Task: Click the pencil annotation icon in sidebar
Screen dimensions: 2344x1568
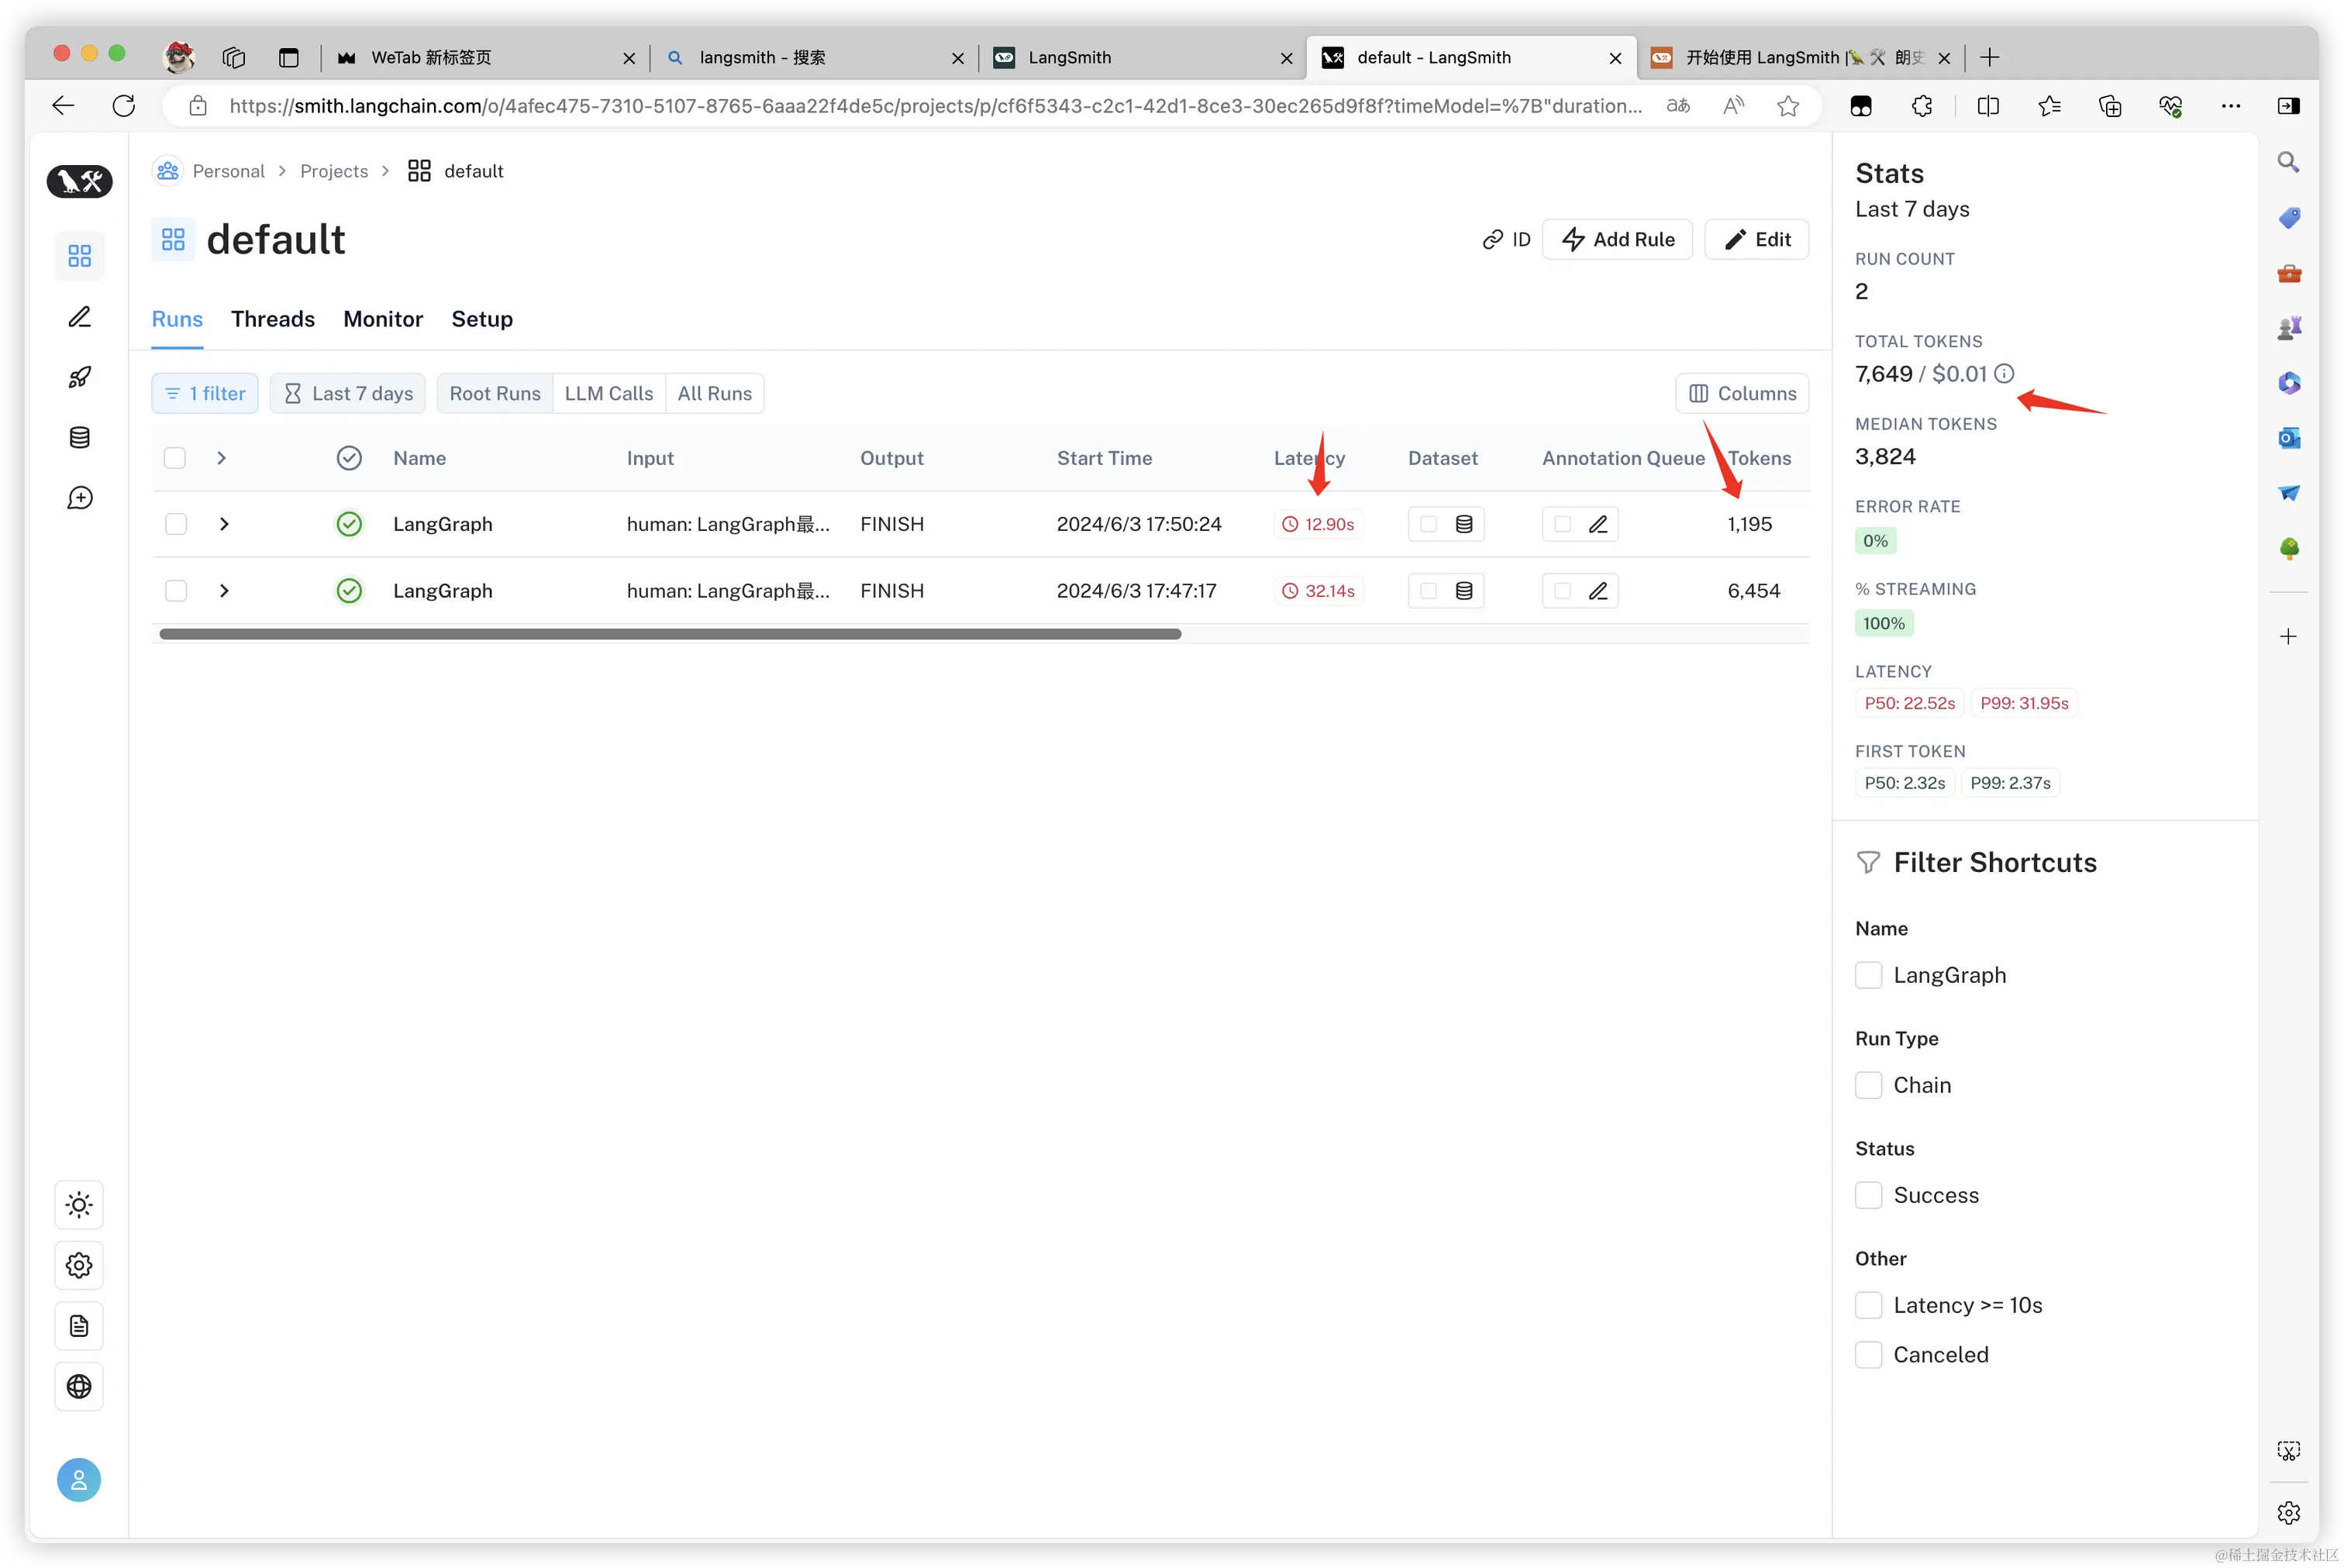Action: click(x=79, y=317)
